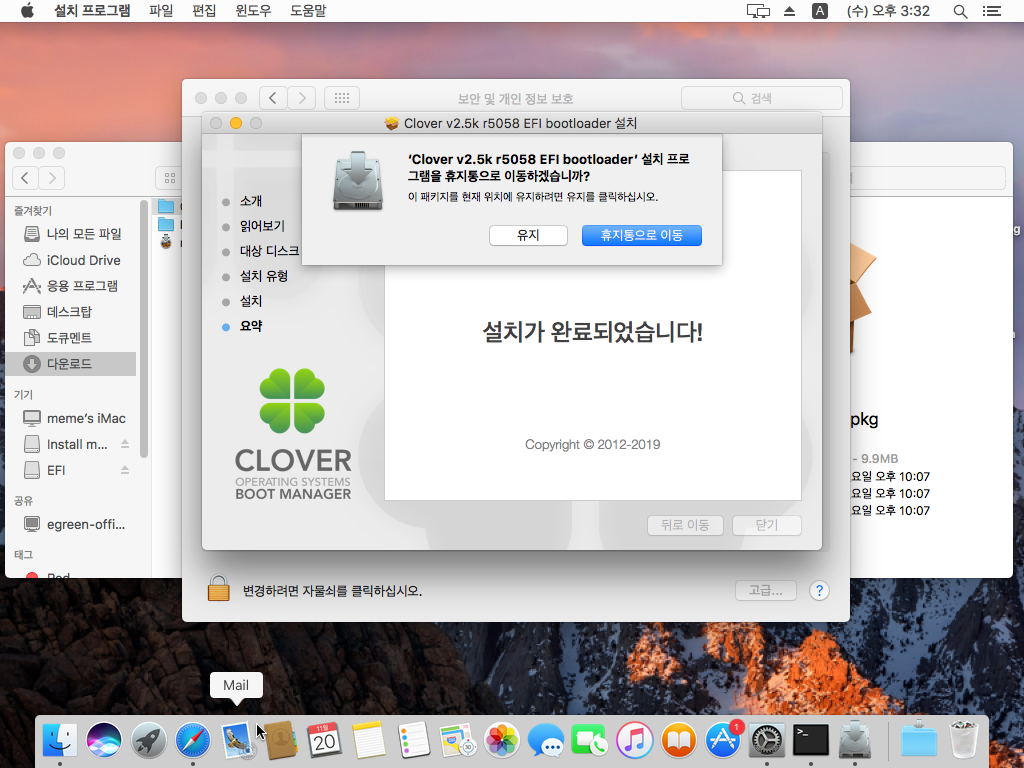Image resolution: width=1024 pixels, height=768 pixels.
Task: Open Safari compass icon in Dock
Action: click(x=193, y=741)
